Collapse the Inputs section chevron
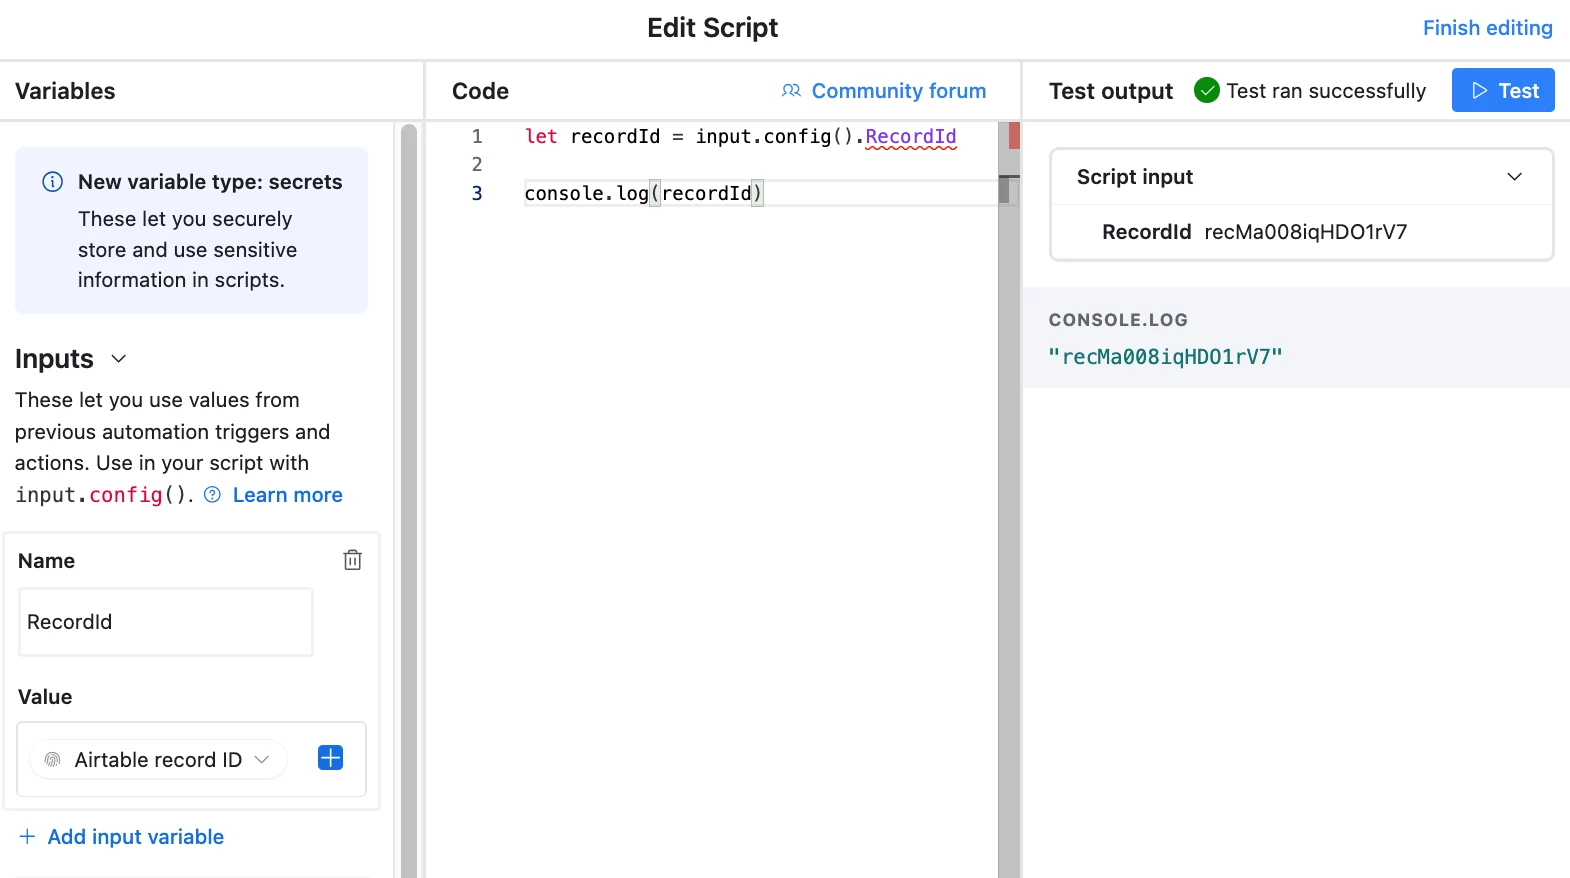 point(118,359)
